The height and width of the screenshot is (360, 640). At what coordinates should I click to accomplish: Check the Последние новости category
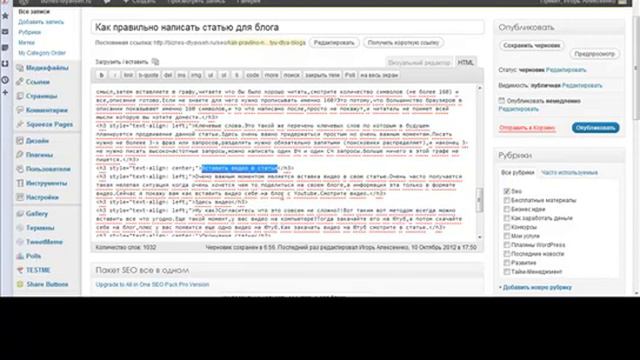[507, 254]
